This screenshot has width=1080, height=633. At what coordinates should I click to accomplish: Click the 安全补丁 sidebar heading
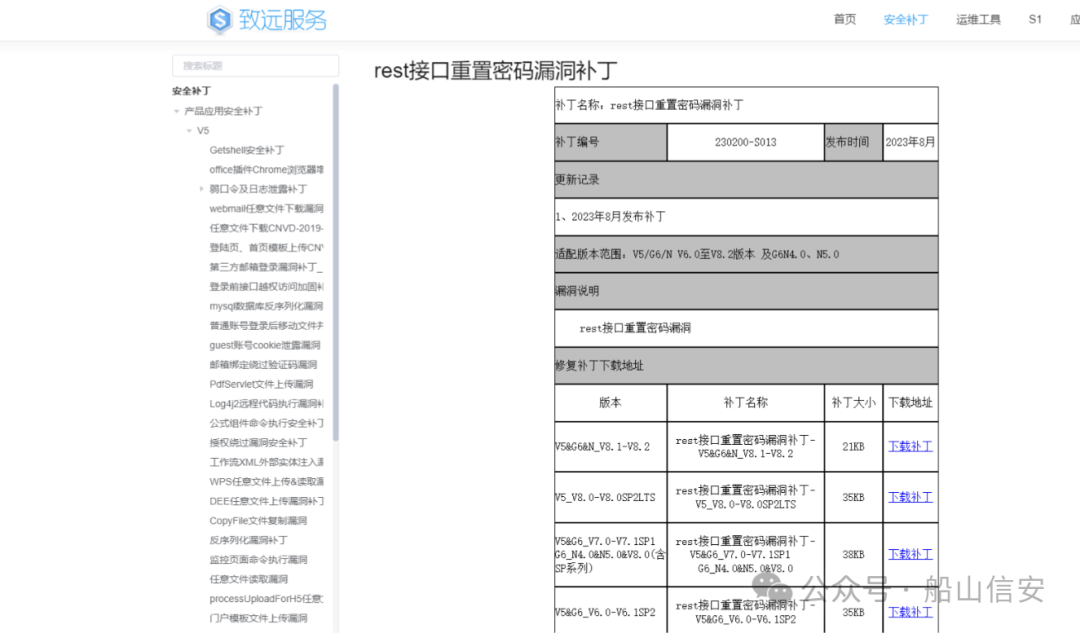point(191,91)
